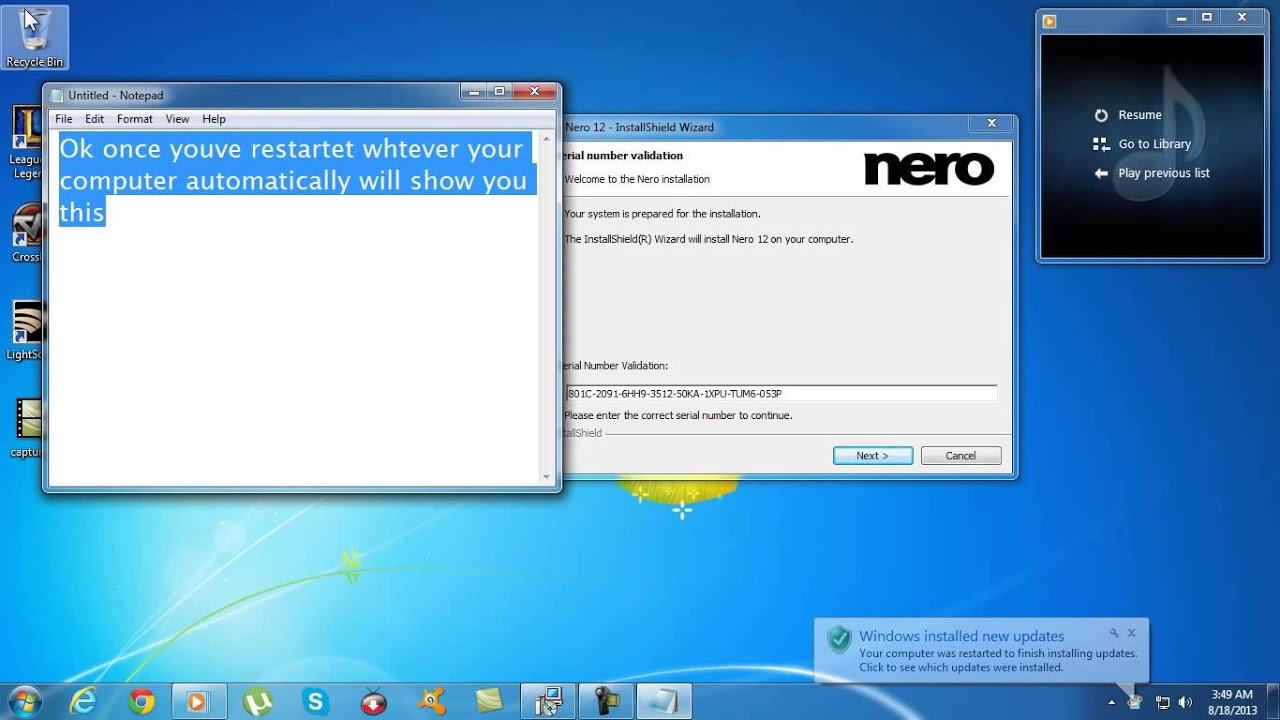Click Resume in the media player

click(x=1128, y=115)
